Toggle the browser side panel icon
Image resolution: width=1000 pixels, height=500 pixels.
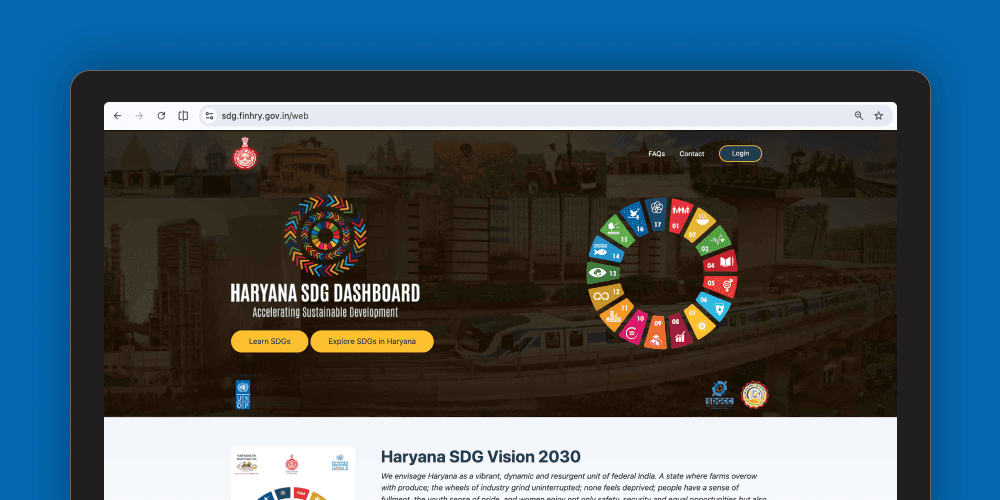183,115
